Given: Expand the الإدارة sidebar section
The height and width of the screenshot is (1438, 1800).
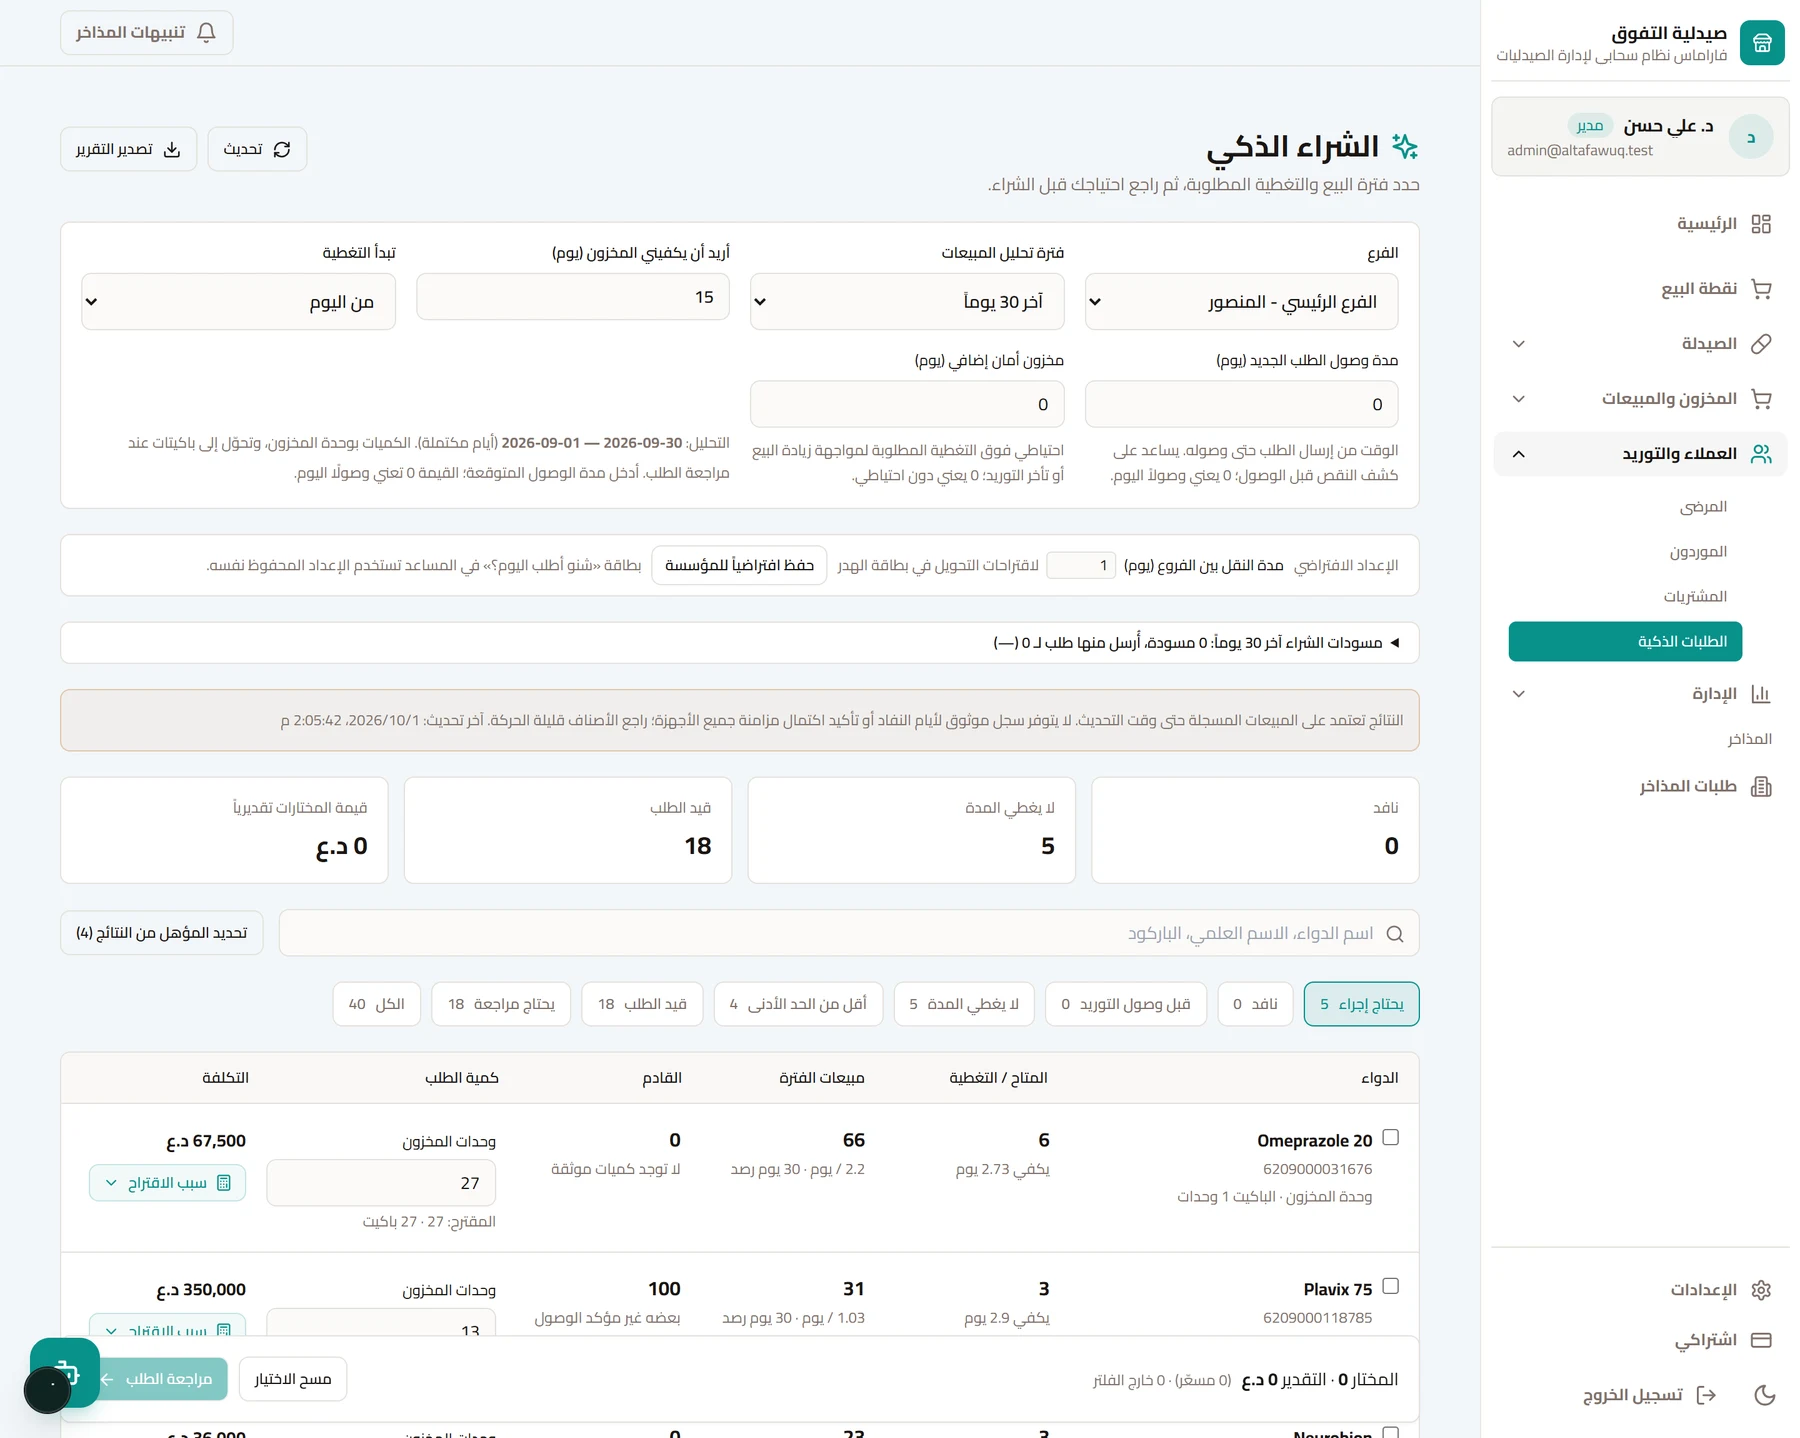Looking at the screenshot, I should tap(1518, 694).
